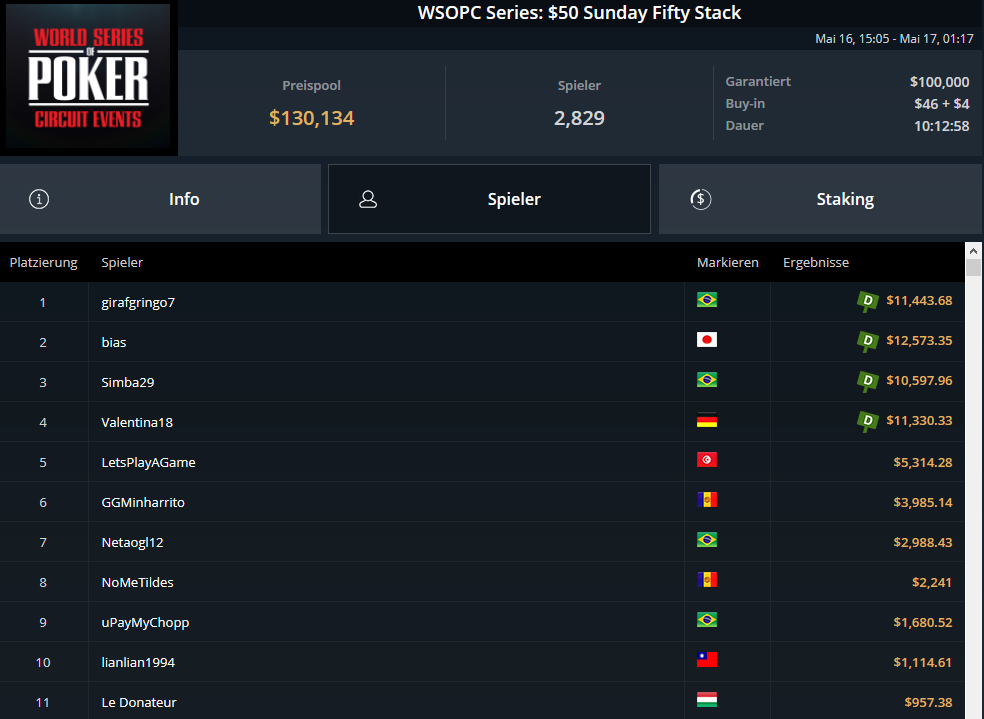The image size is (984, 719).
Task: Open the Info tab
Action: pyautogui.click(x=161, y=199)
